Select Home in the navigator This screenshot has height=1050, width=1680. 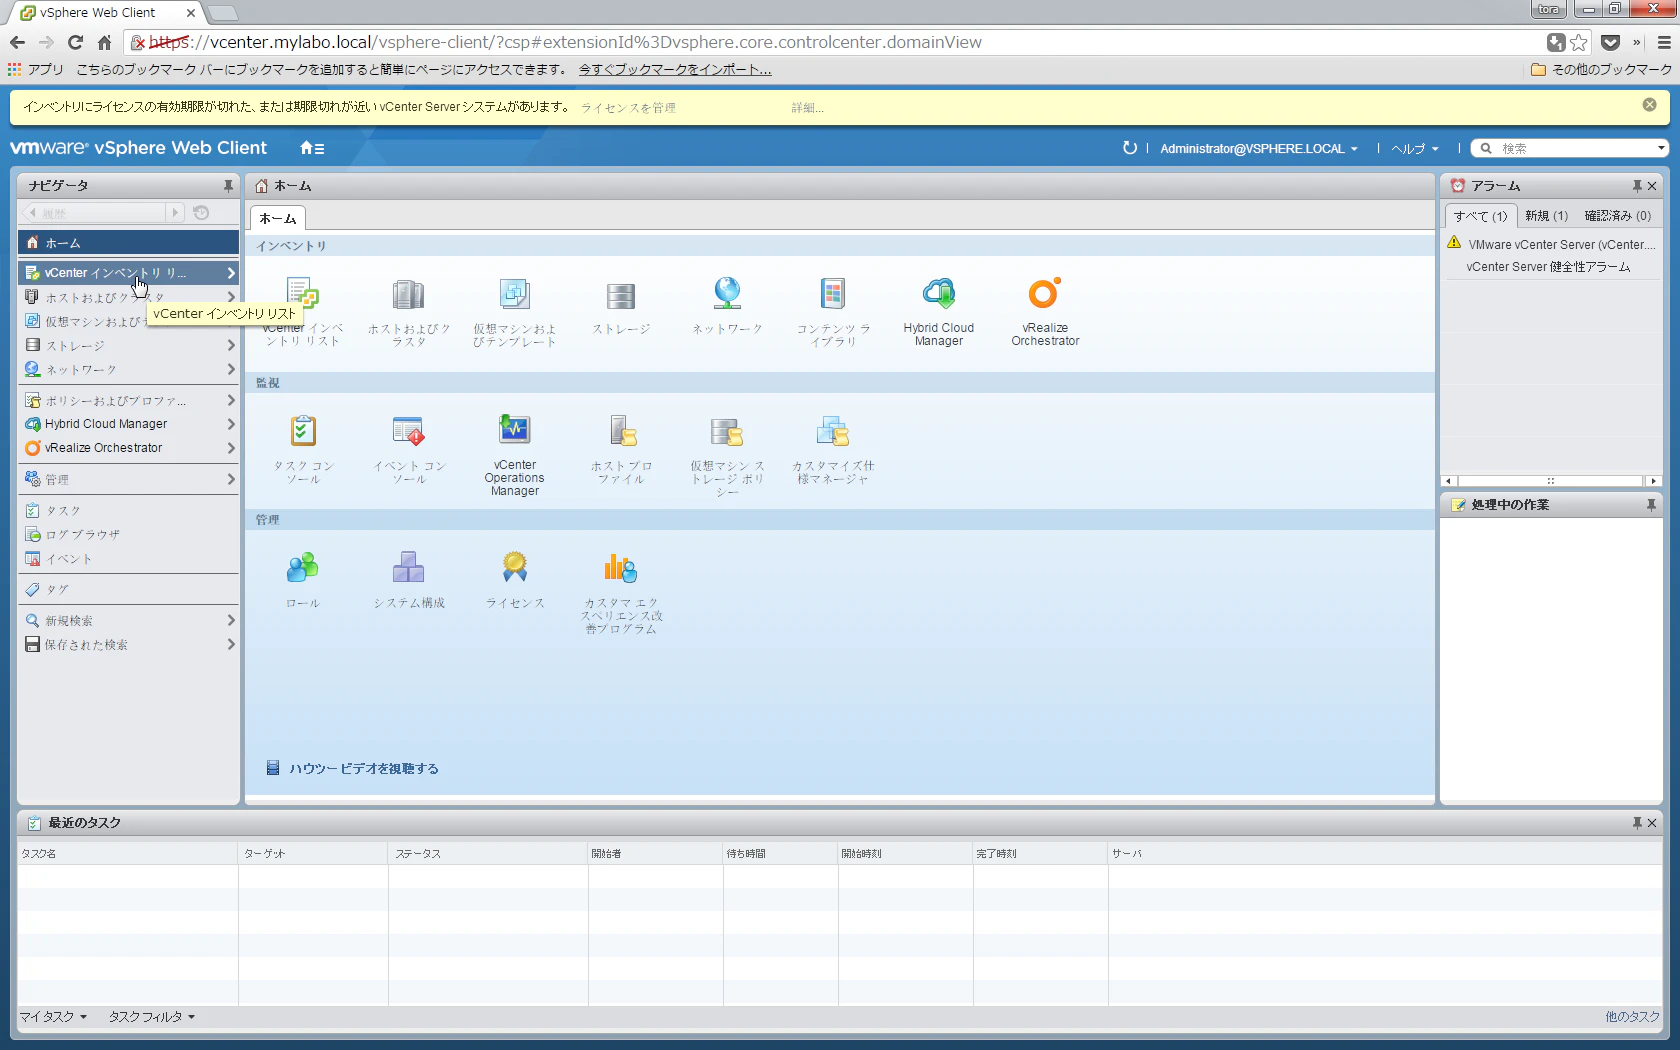point(128,243)
